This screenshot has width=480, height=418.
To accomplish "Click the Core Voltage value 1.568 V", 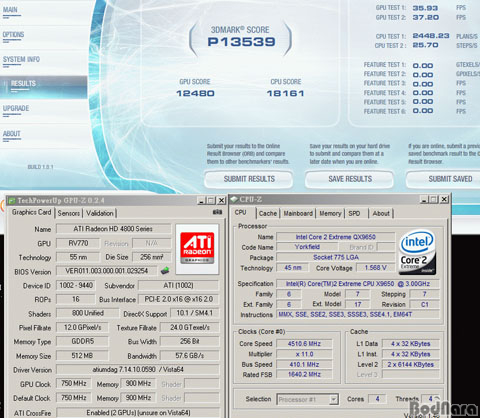I will pyautogui.click(x=375, y=268).
